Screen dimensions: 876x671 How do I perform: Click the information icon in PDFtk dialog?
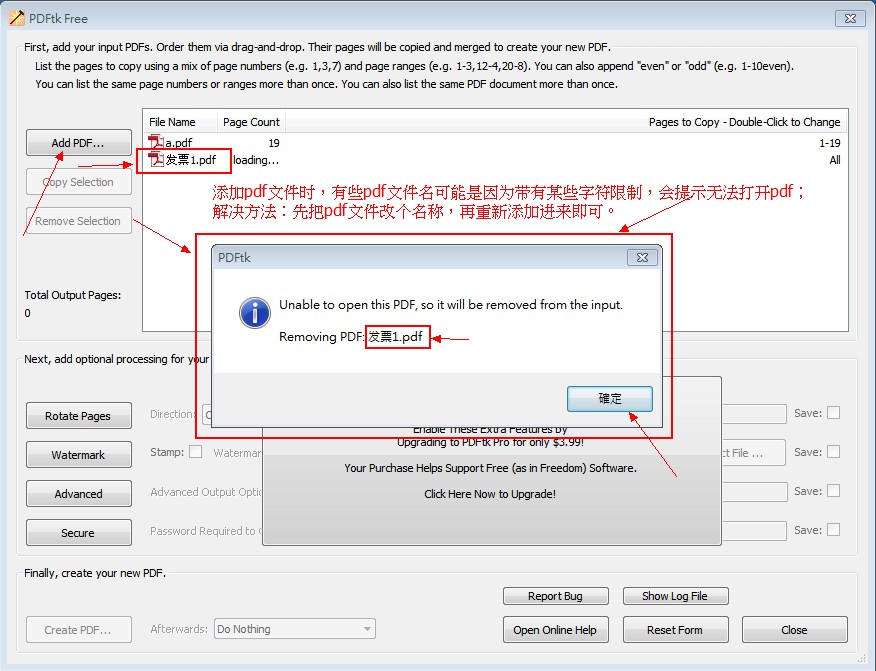pos(255,312)
